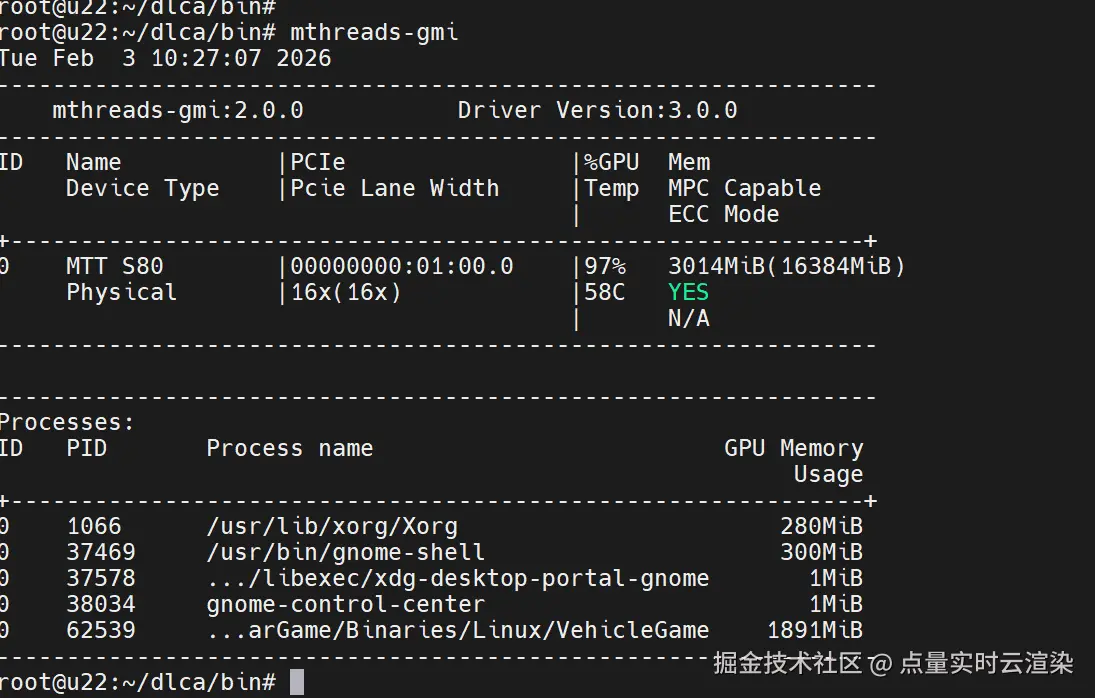Click the gnome-control-center process name

345,604
